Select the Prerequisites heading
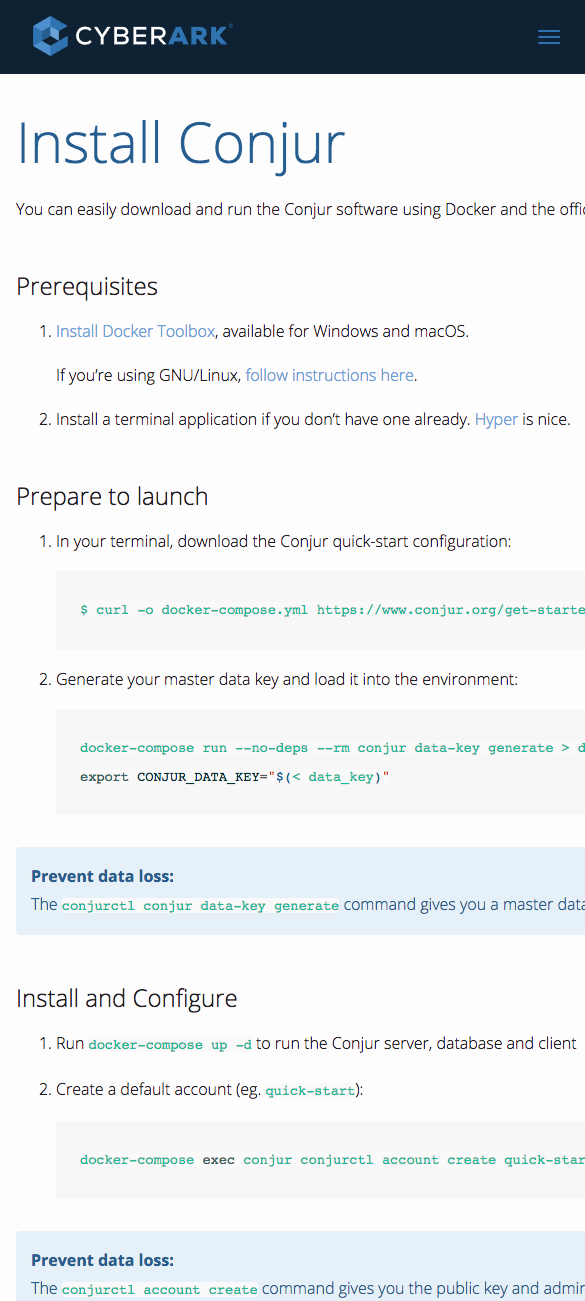The height and width of the screenshot is (1301, 585). coord(86,287)
